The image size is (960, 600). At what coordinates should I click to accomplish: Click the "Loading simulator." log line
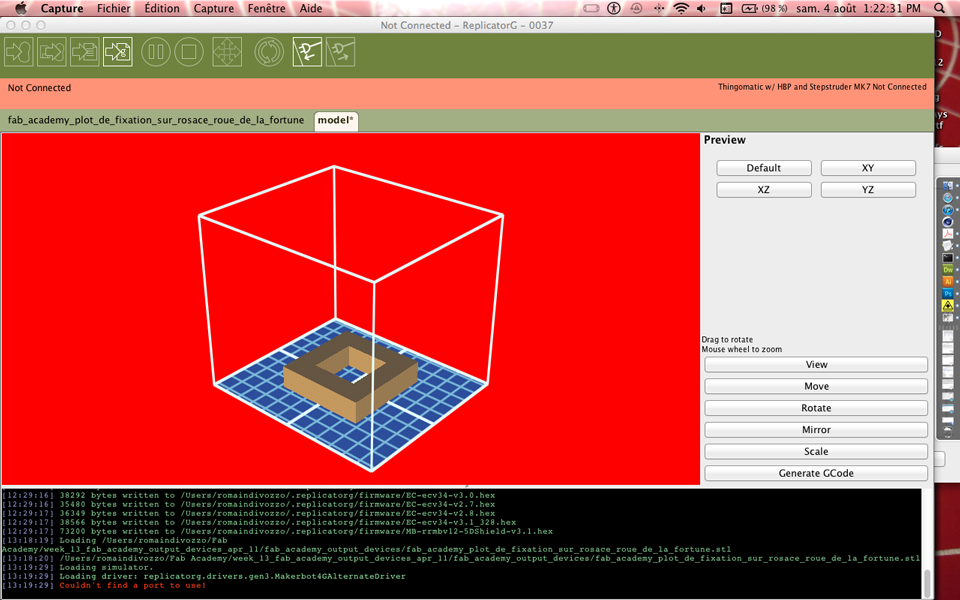tap(106, 568)
